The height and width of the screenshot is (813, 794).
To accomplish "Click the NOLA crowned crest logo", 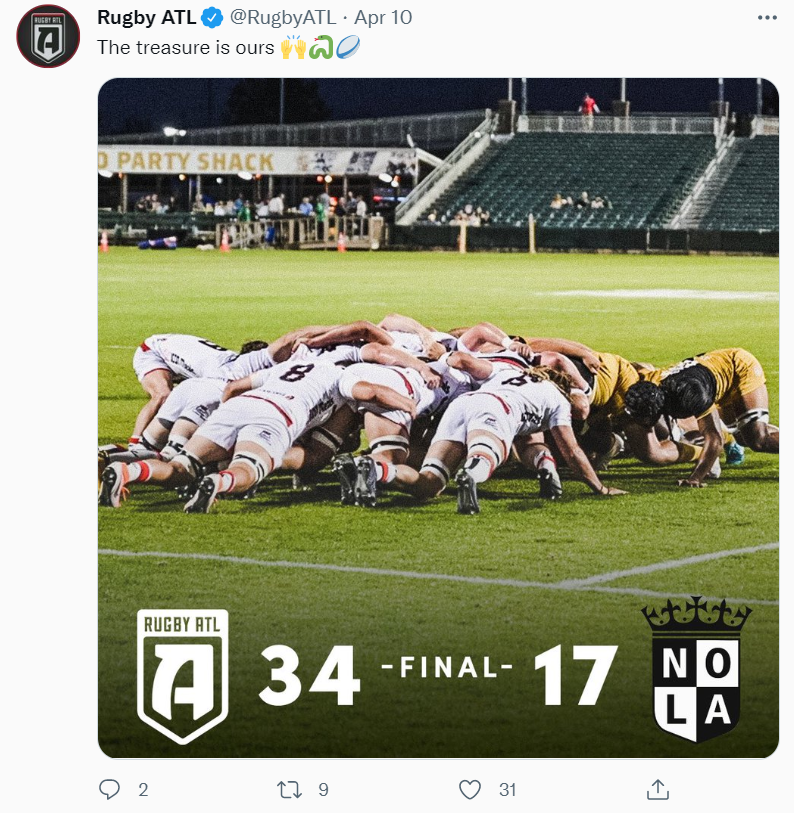I will click(696, 669).
